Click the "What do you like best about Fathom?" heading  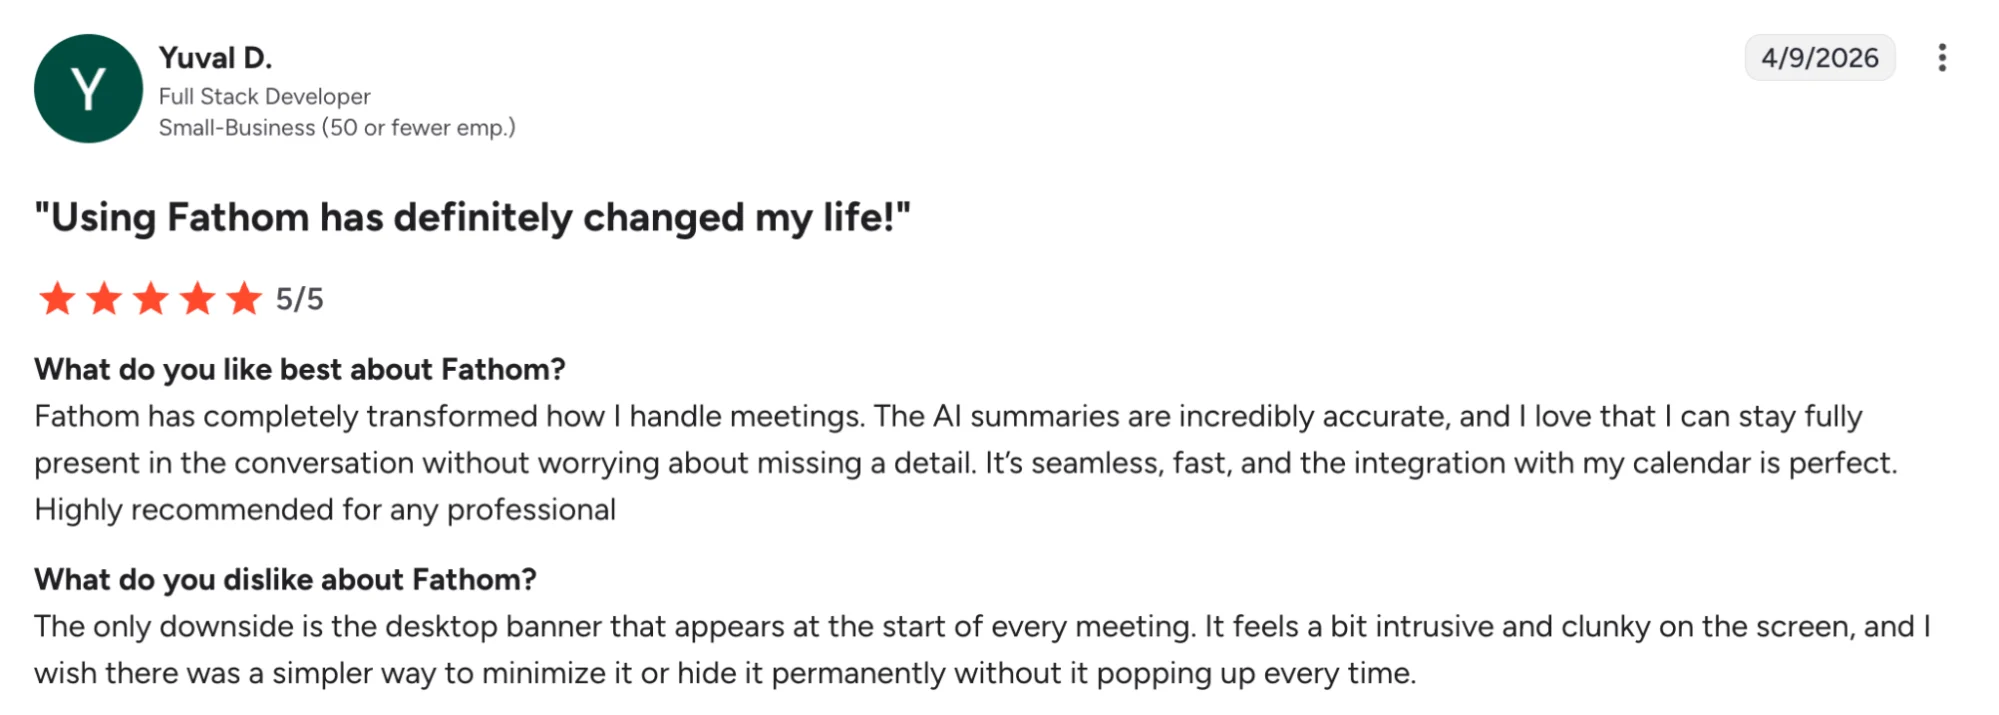click(x=300, y=370)
